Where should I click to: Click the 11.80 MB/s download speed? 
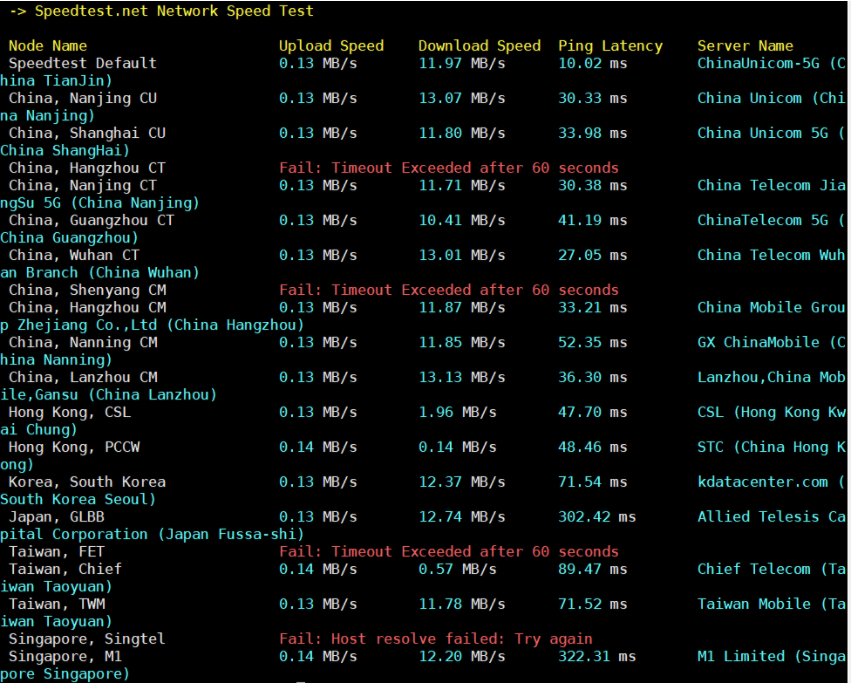tap(462, 132)
